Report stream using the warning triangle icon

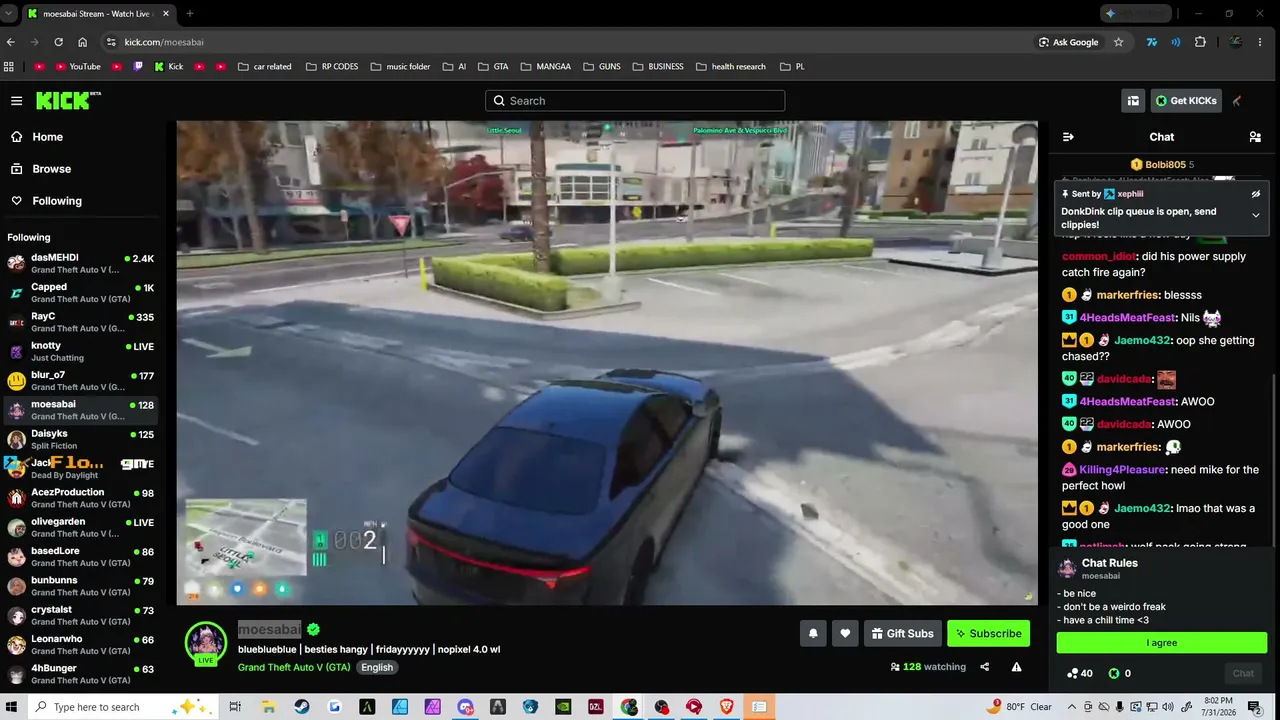1016,667
